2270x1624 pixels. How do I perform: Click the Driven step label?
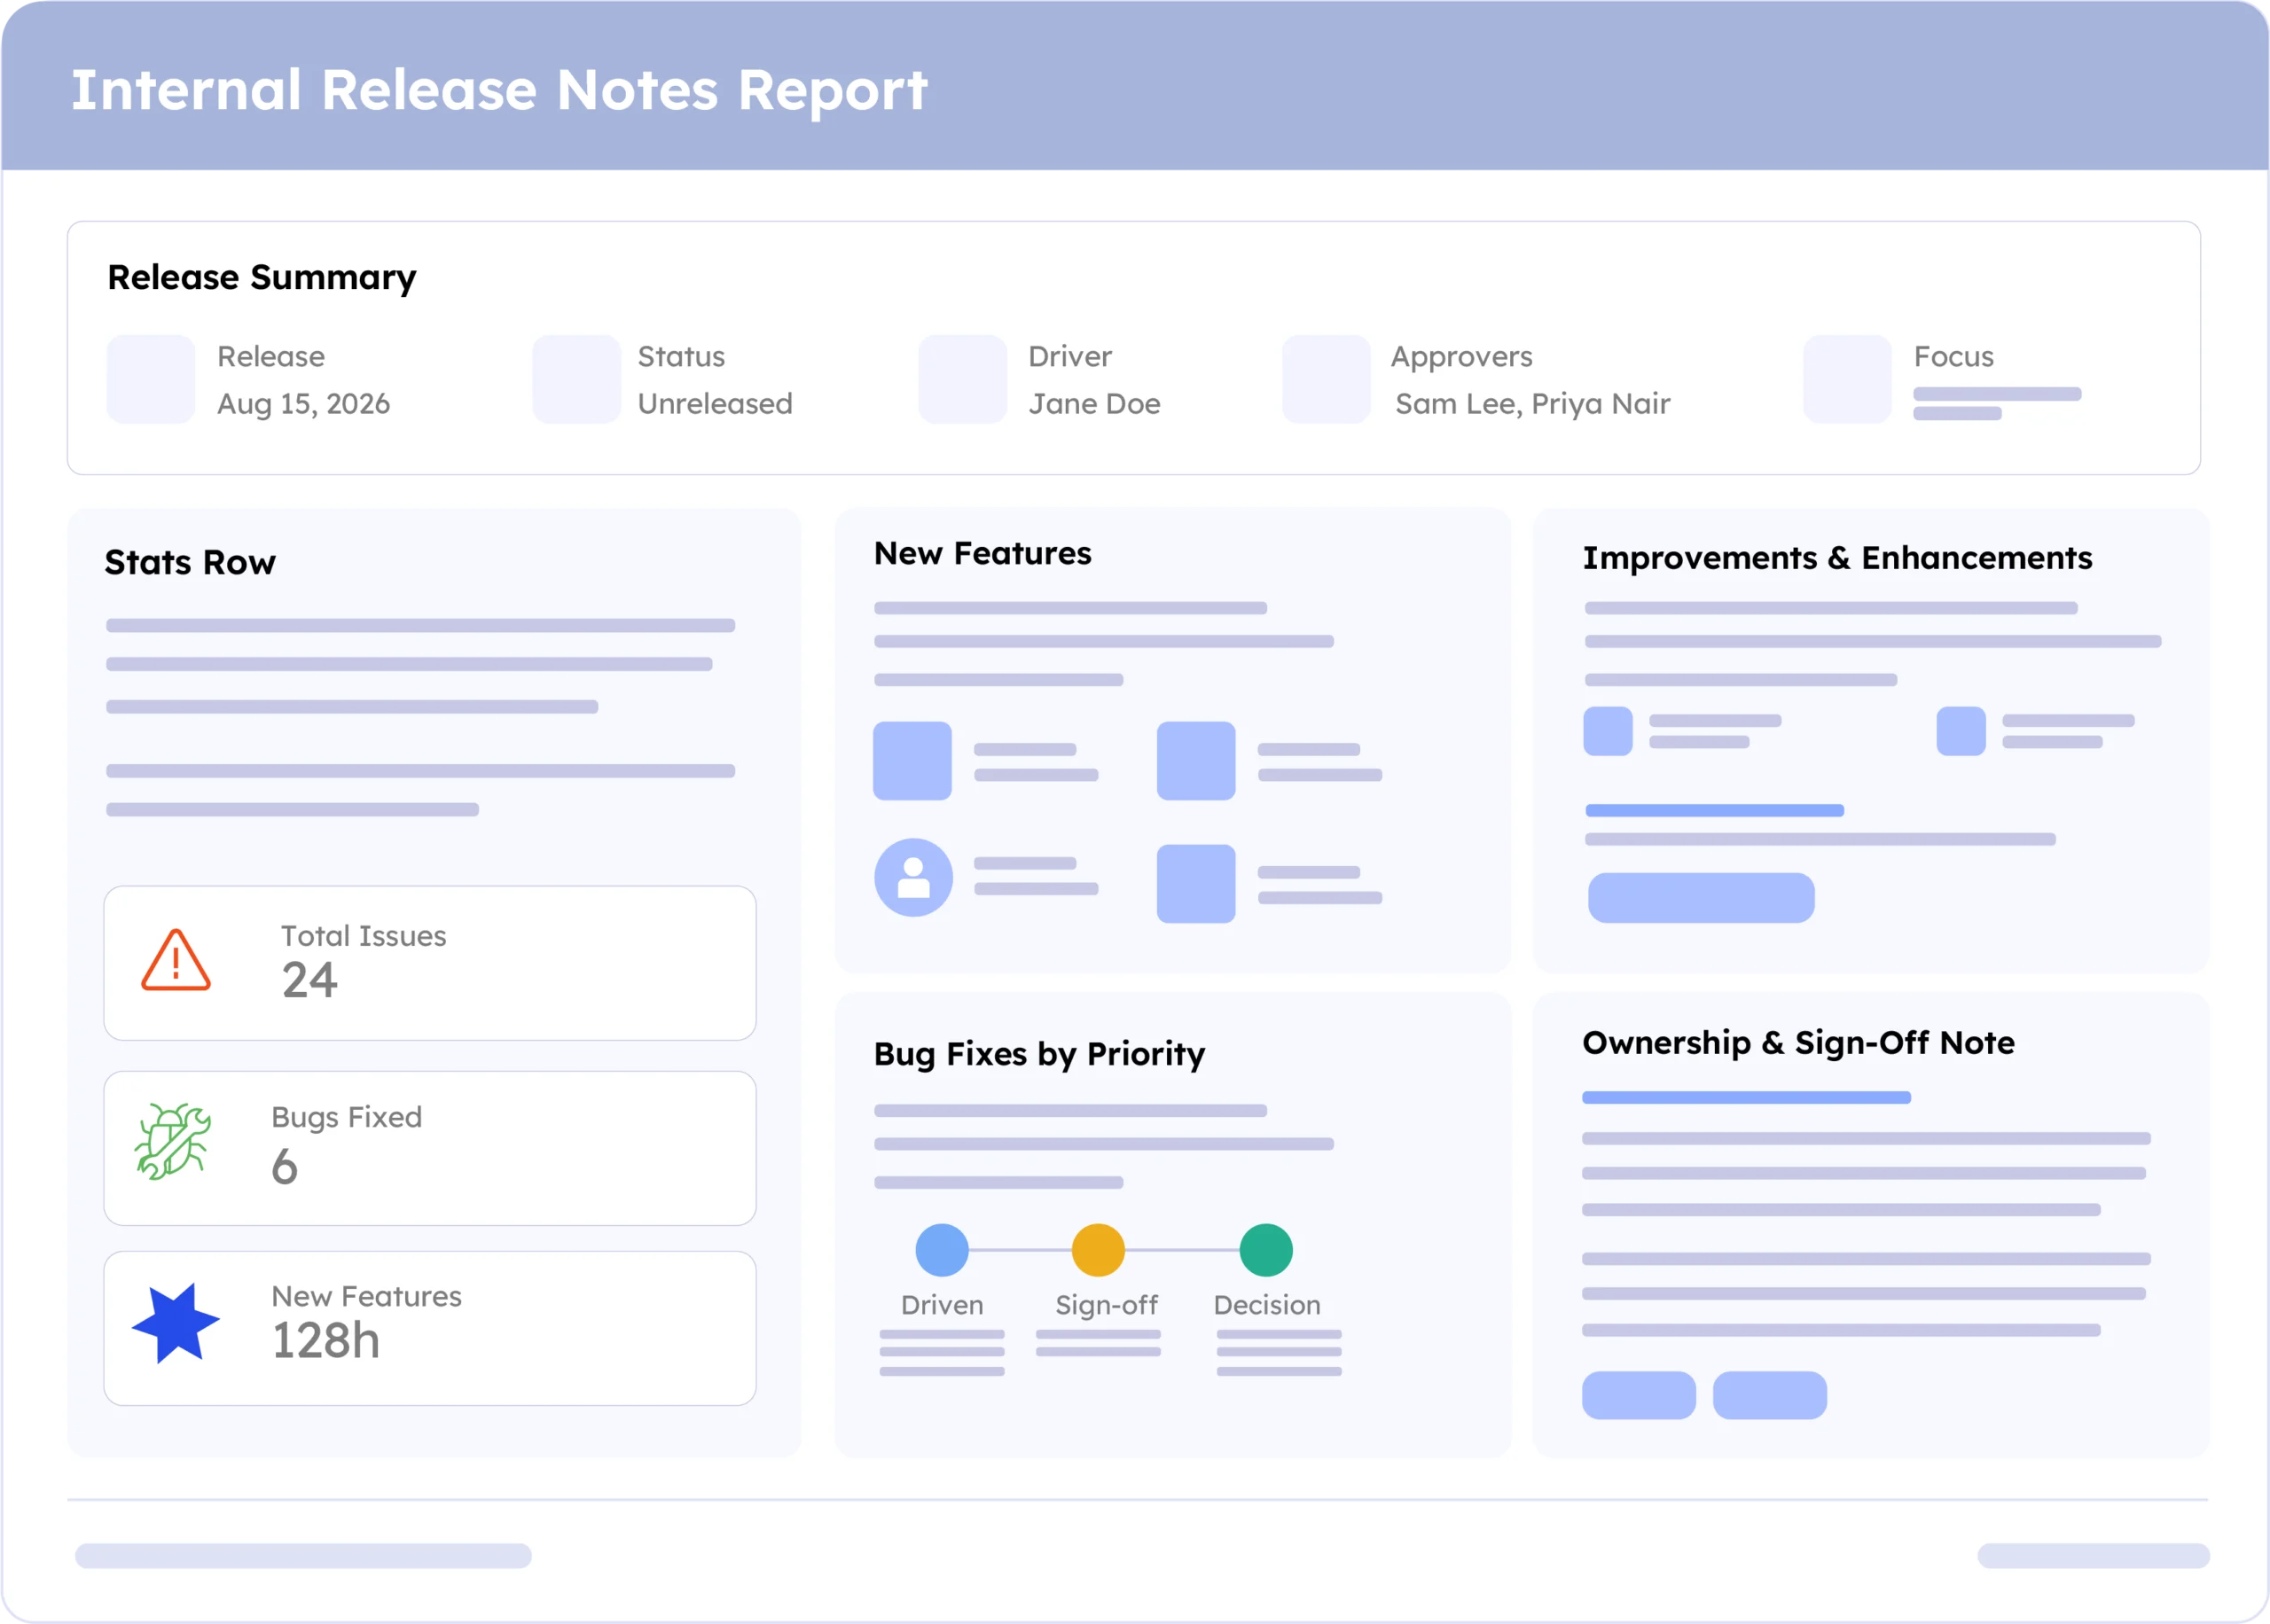click(x=942, y=1305)
